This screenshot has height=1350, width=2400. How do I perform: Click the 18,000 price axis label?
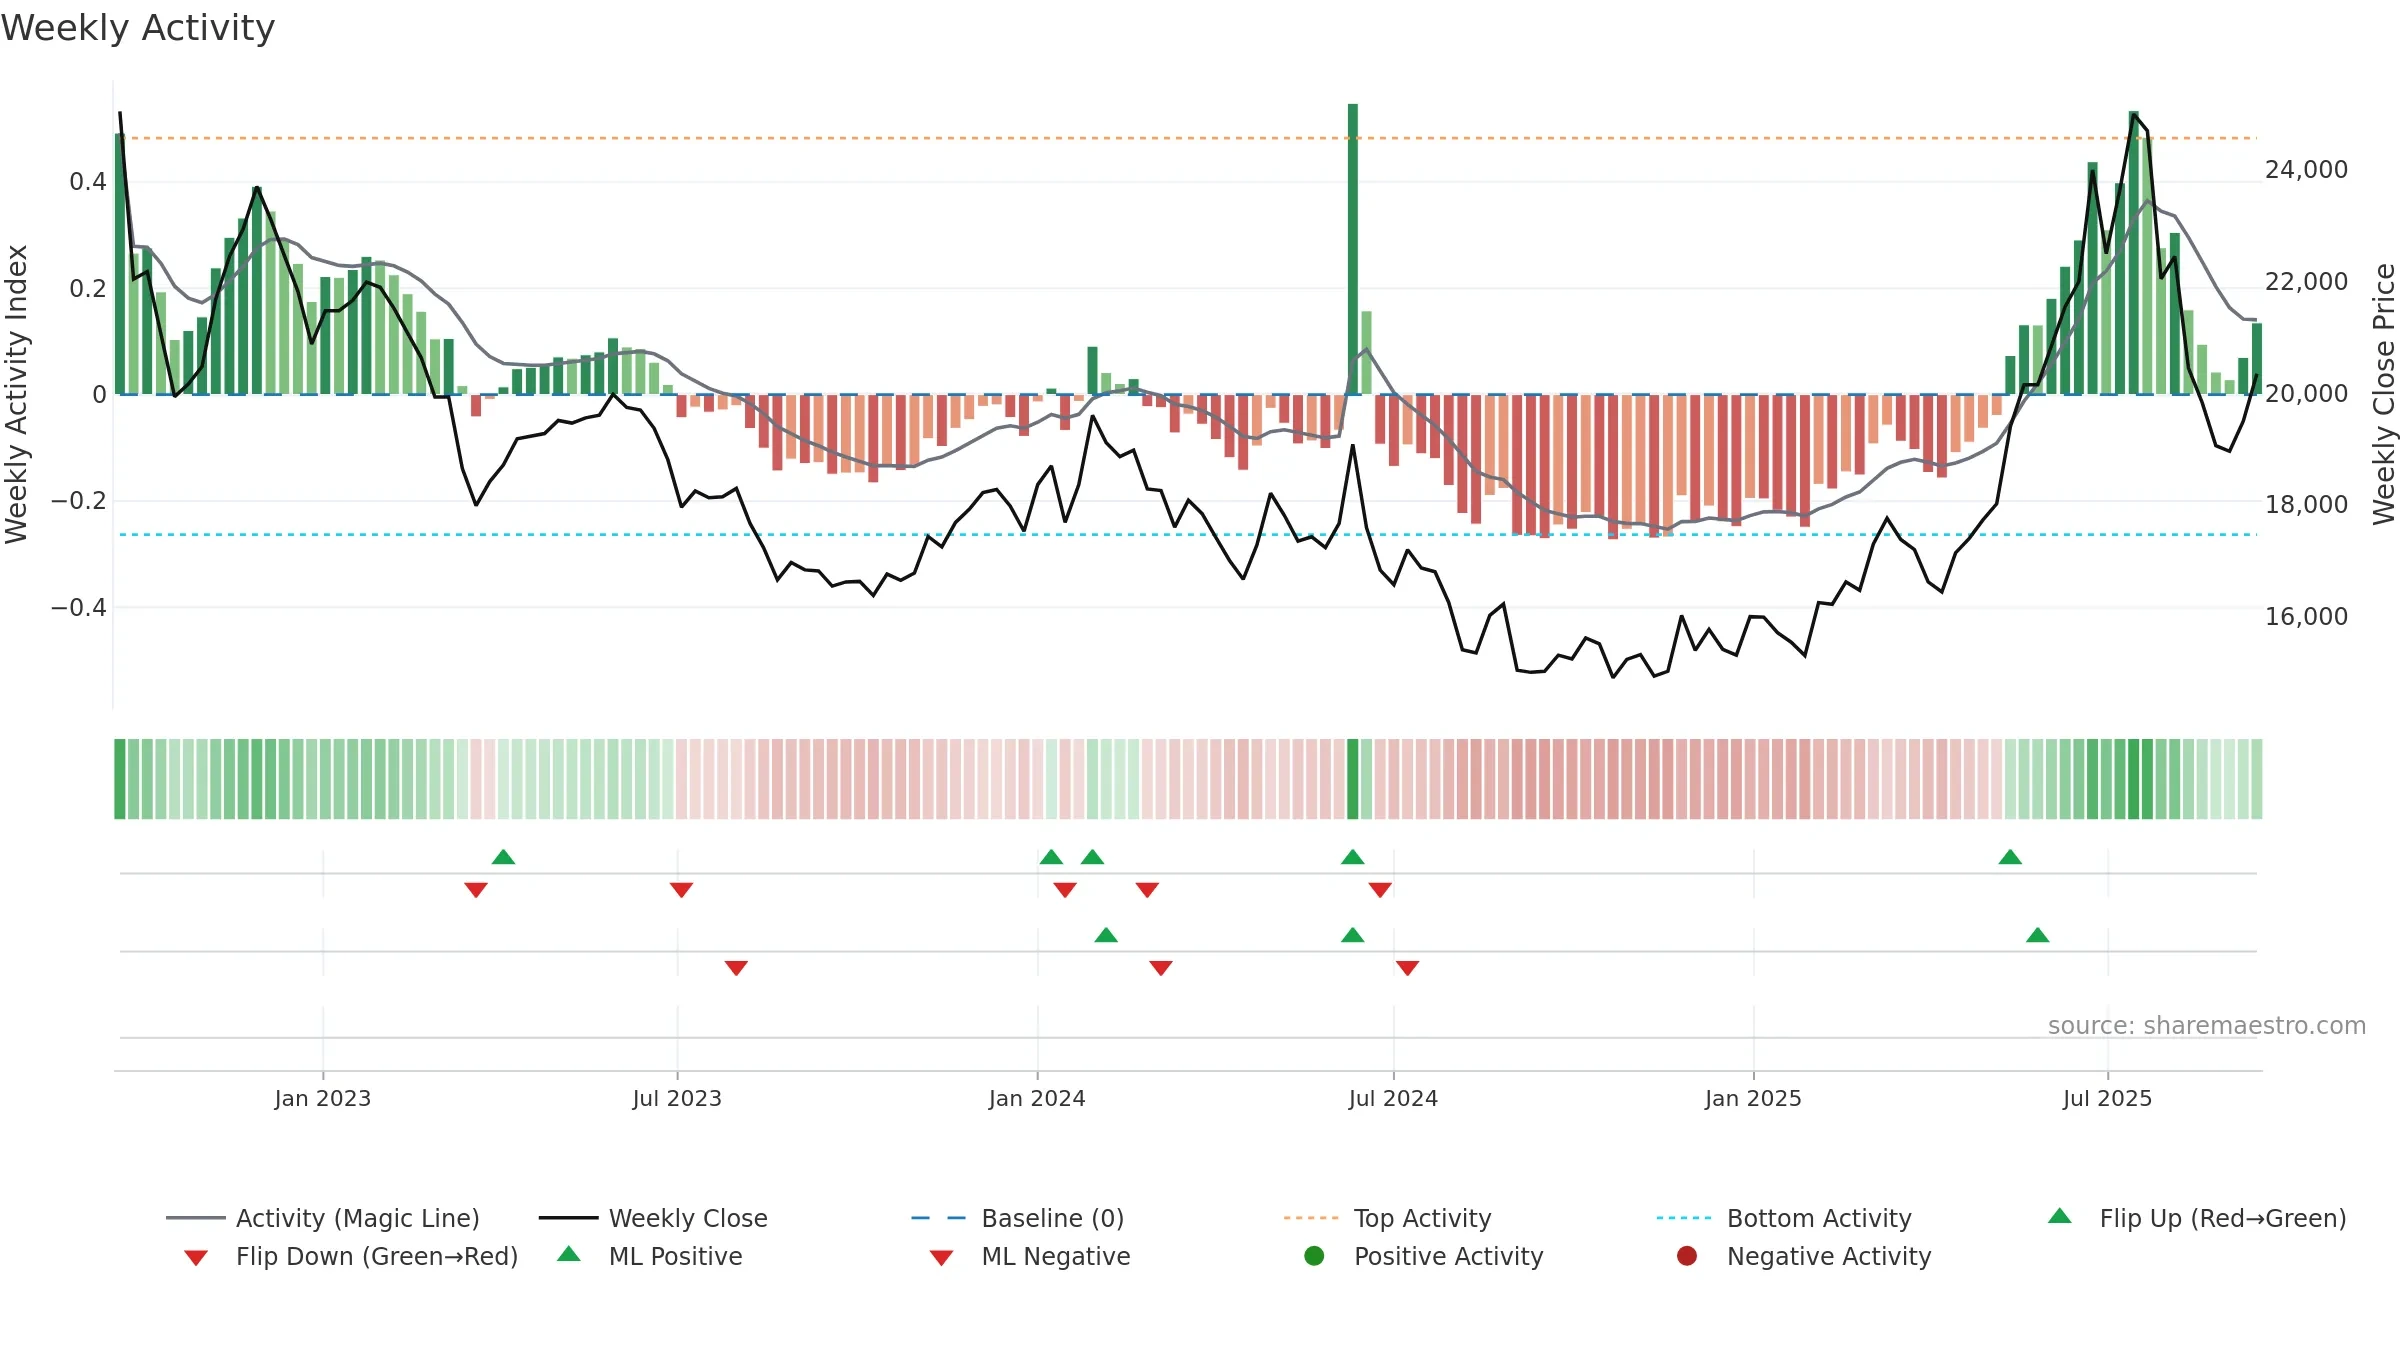tap(2307, 505)
